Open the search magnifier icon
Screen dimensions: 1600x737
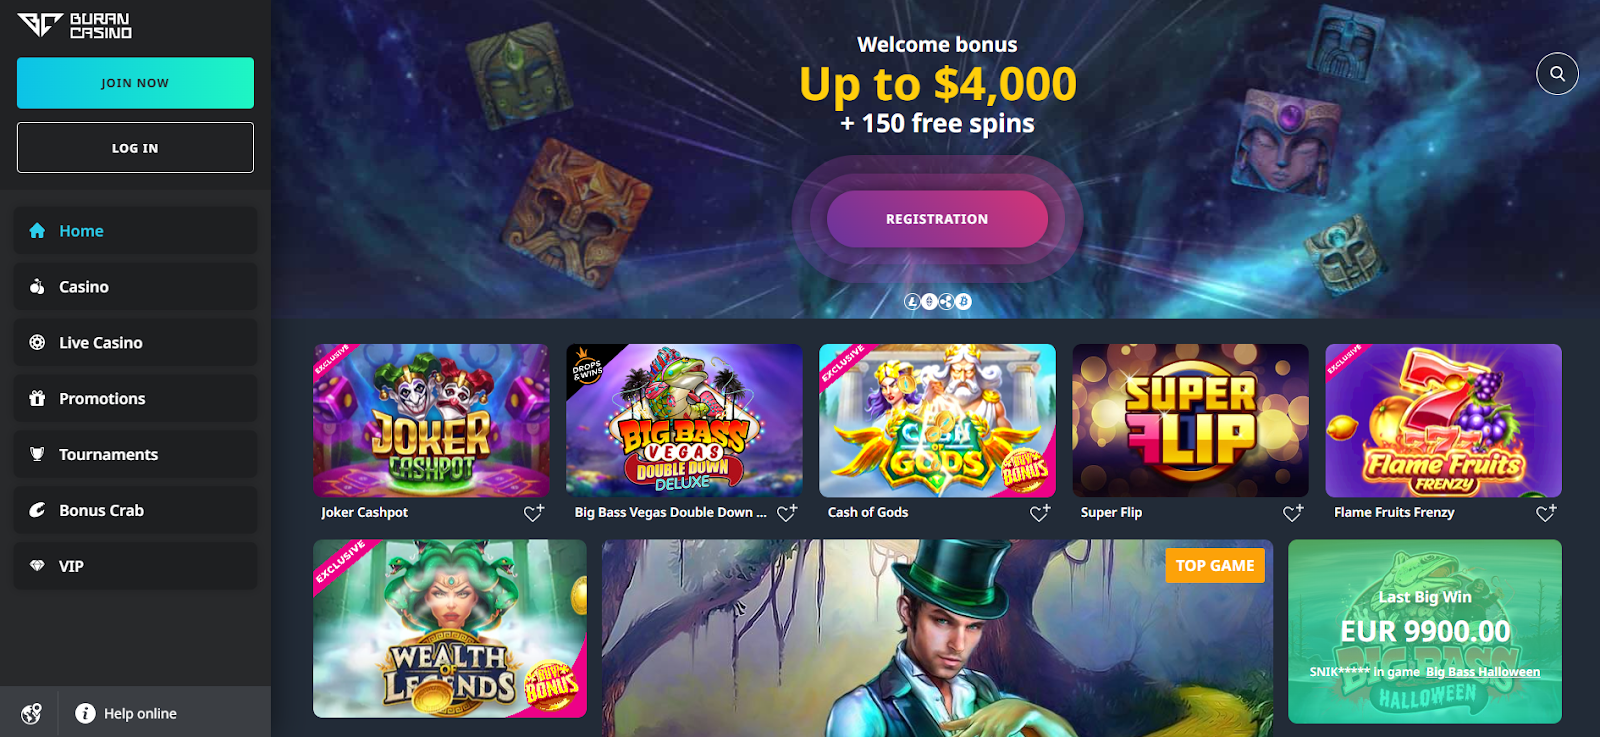(x=1557, y=73)
